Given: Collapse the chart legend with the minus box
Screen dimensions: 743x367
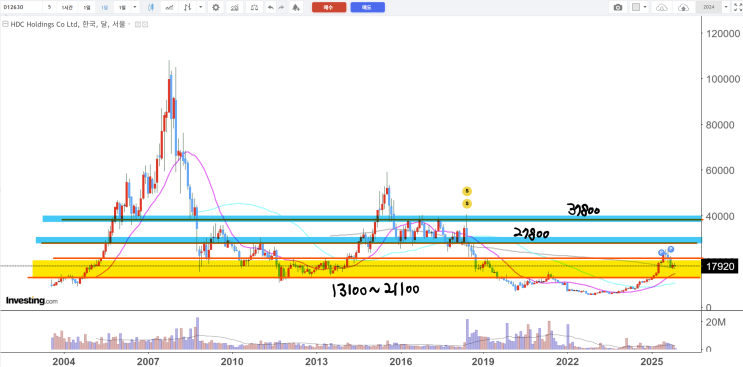Looking at the screenshot, I should click(x=5, y=24).
